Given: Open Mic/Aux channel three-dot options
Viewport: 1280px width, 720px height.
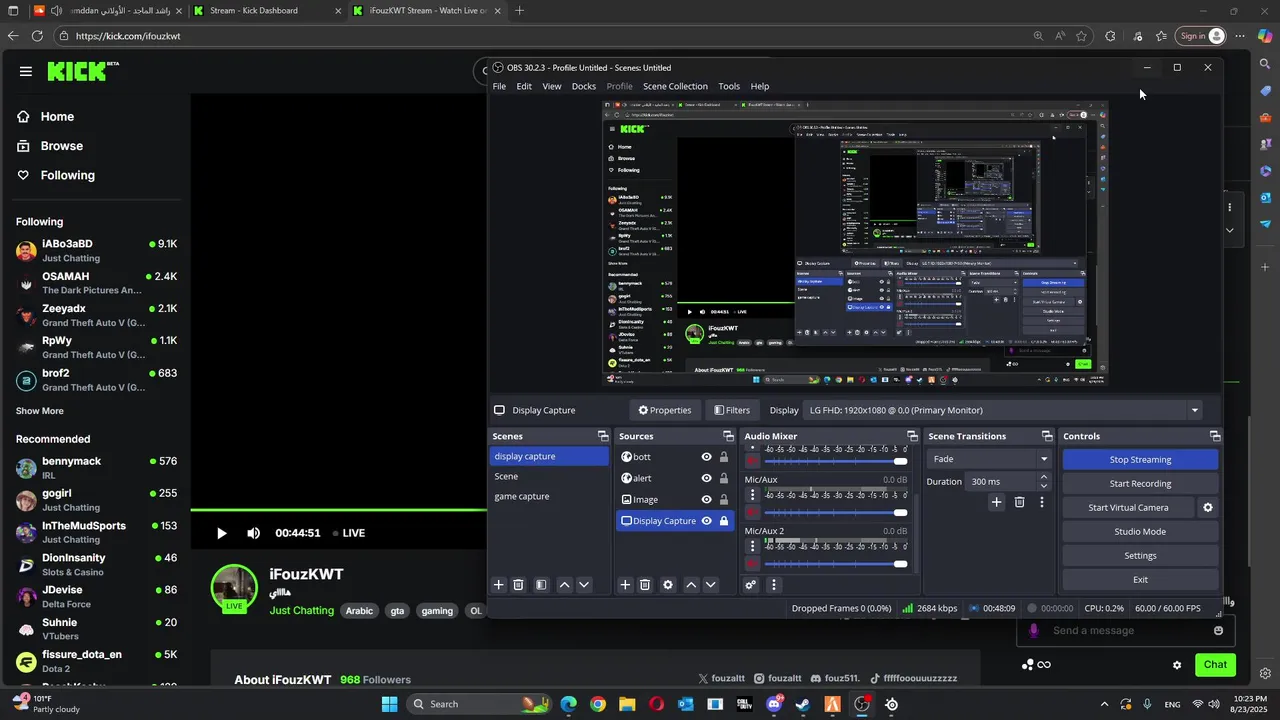Looking at the screenshot, I should coord(753,495).
